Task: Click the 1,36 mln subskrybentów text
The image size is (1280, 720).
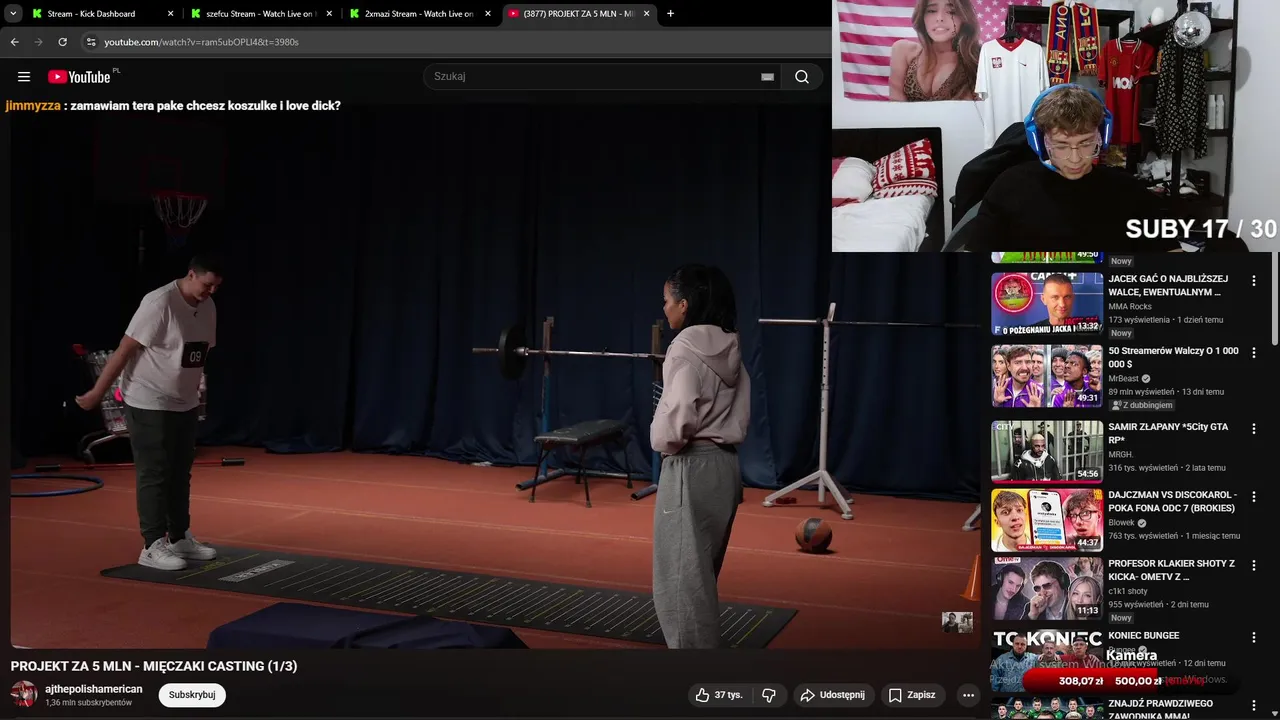Action: coord(88,703)
